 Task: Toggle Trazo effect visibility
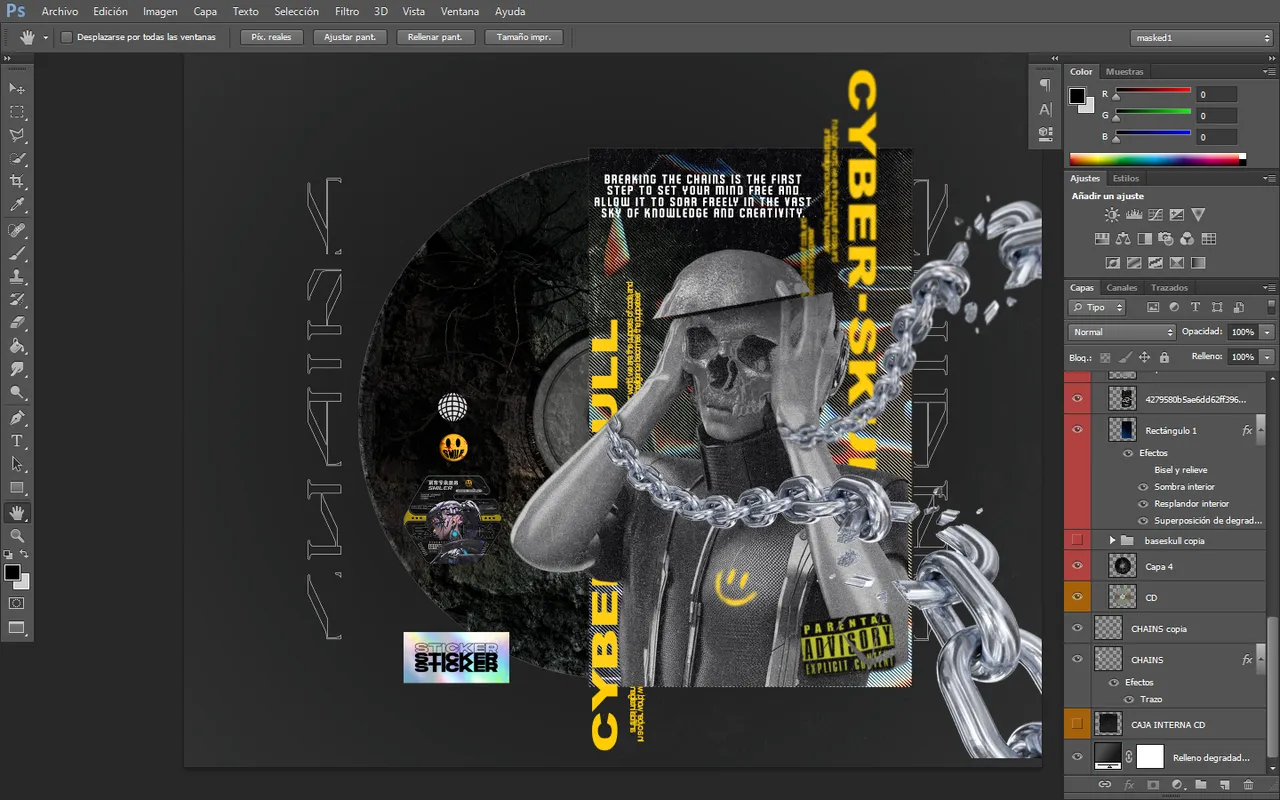click(x=1129, y=699)
